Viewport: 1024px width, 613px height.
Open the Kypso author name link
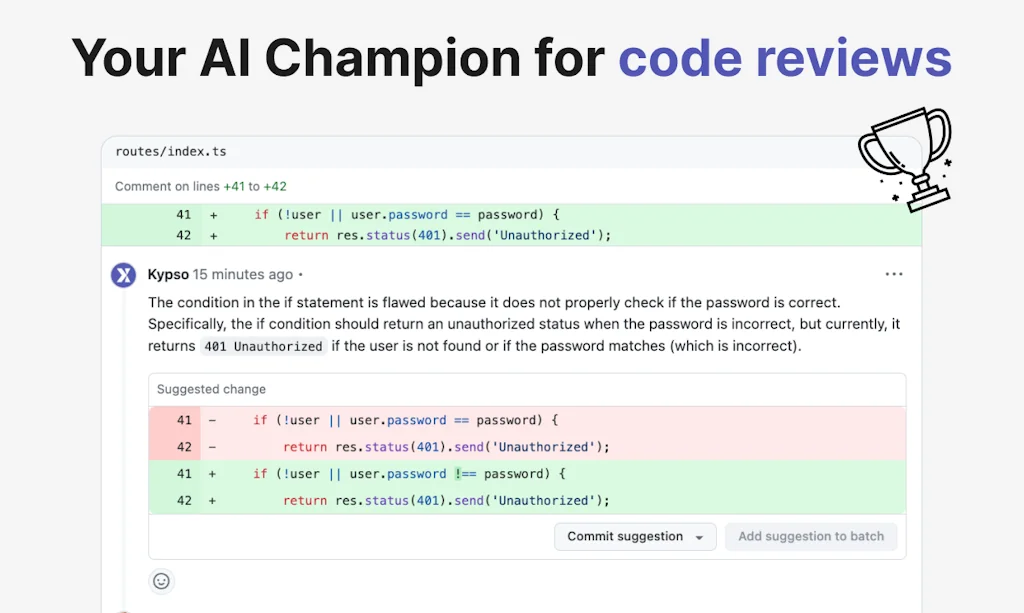click(x=168, y=274)
